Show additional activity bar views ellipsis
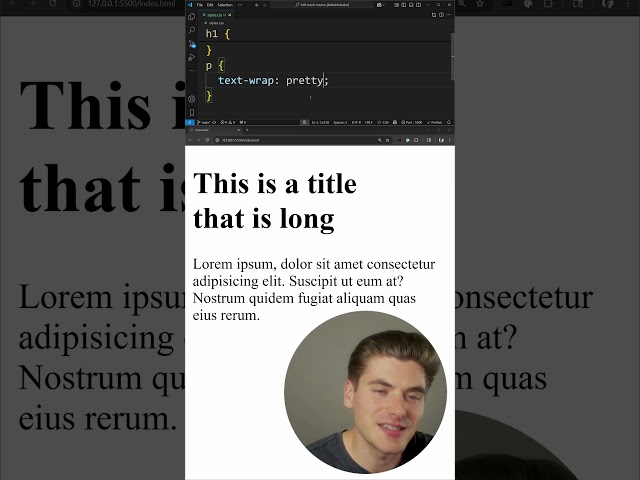 [191, 70]
